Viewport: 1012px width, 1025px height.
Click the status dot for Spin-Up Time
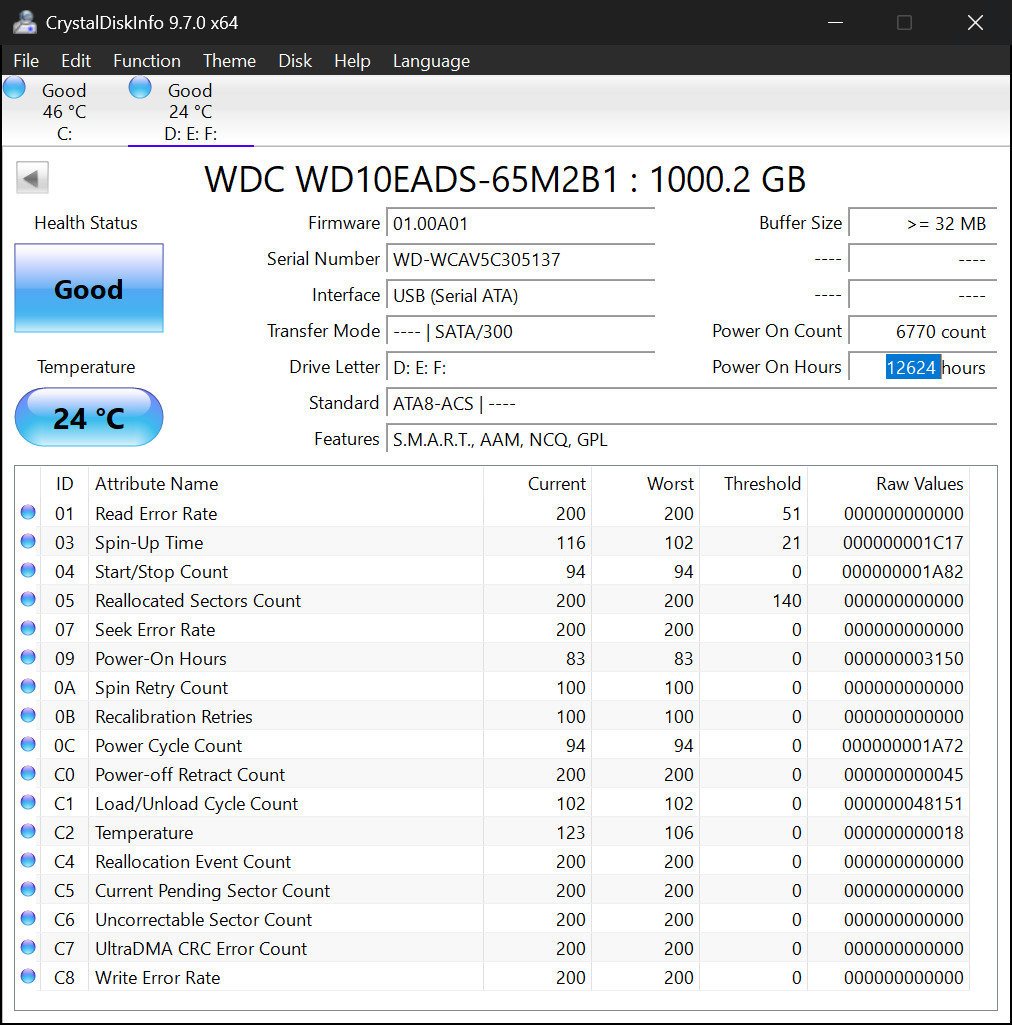[x=28, y=541]
